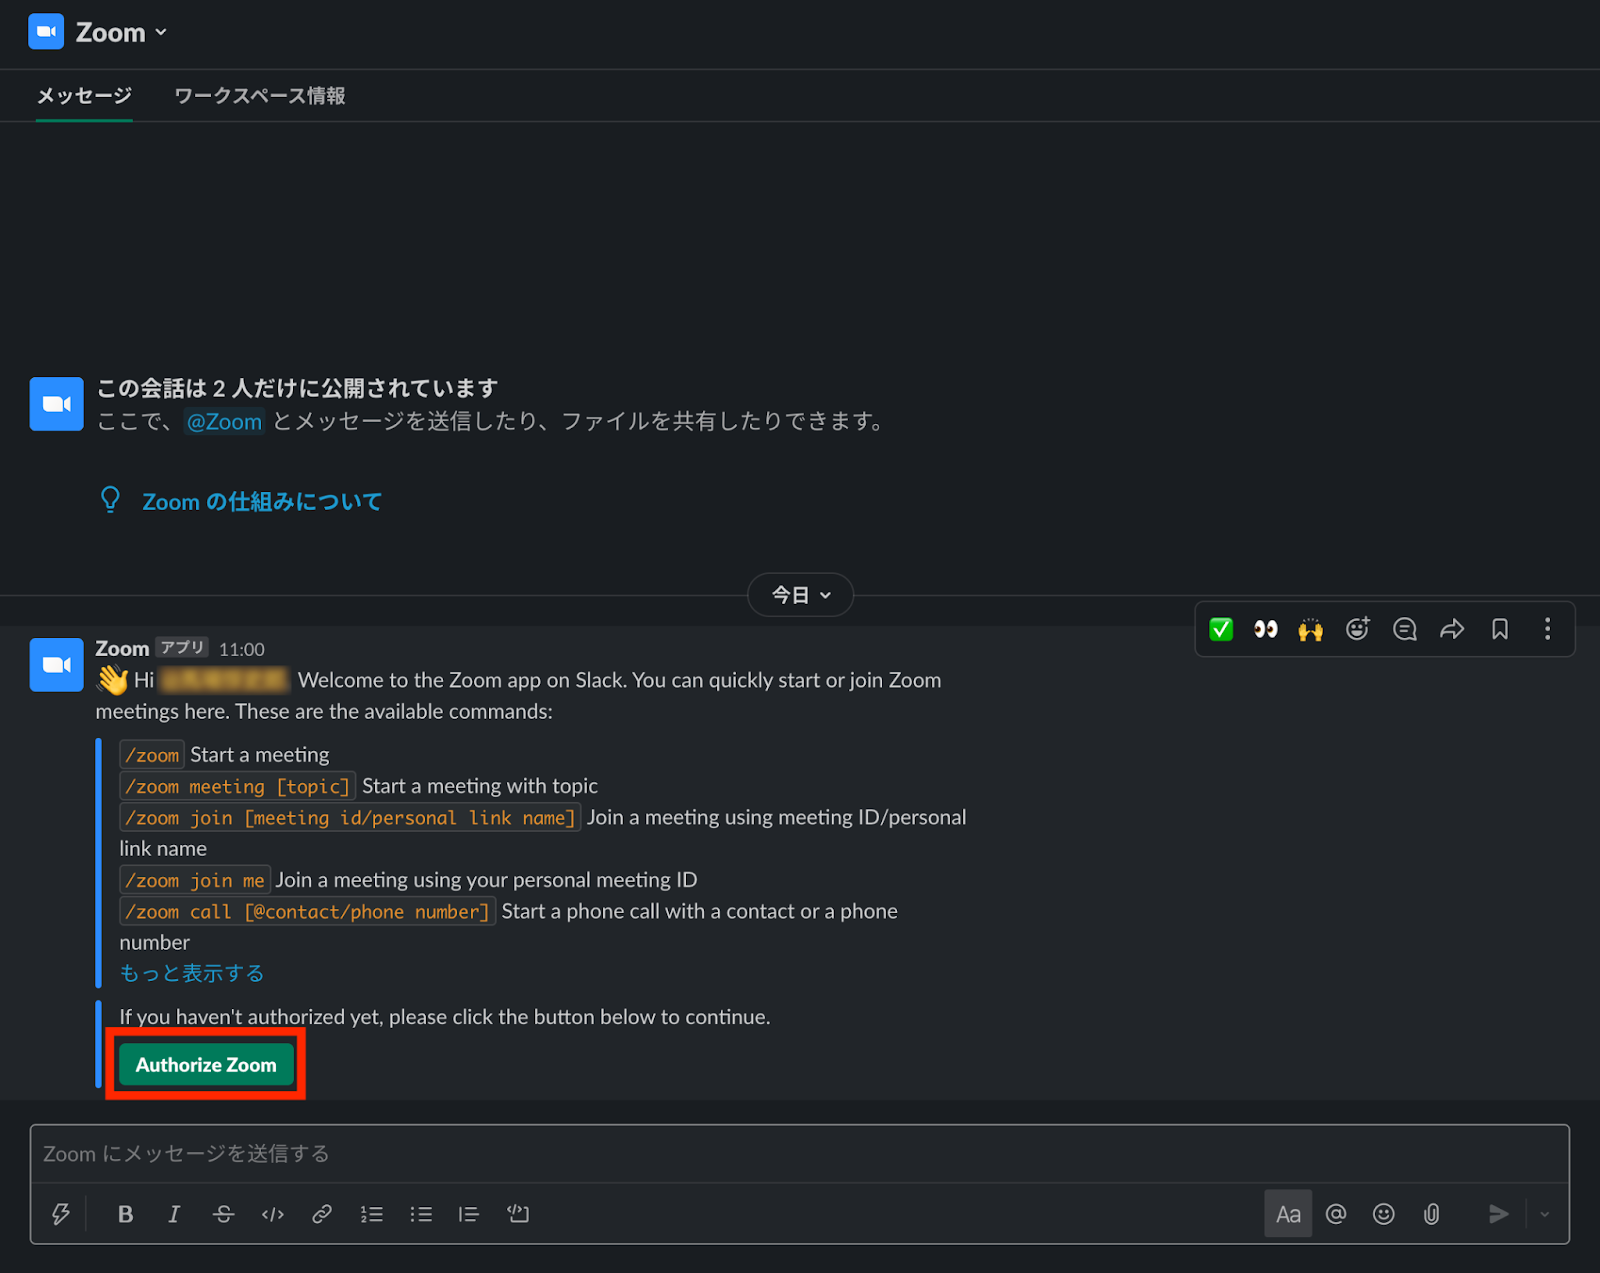React with the eyes emoji

[x=1266, y=629]
